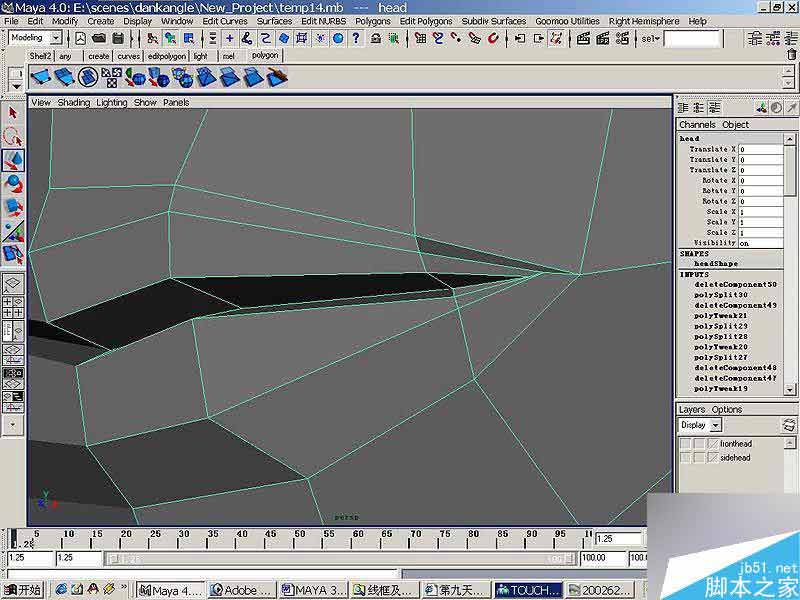Toggle the sidehead layer type box

coord(699,457)
